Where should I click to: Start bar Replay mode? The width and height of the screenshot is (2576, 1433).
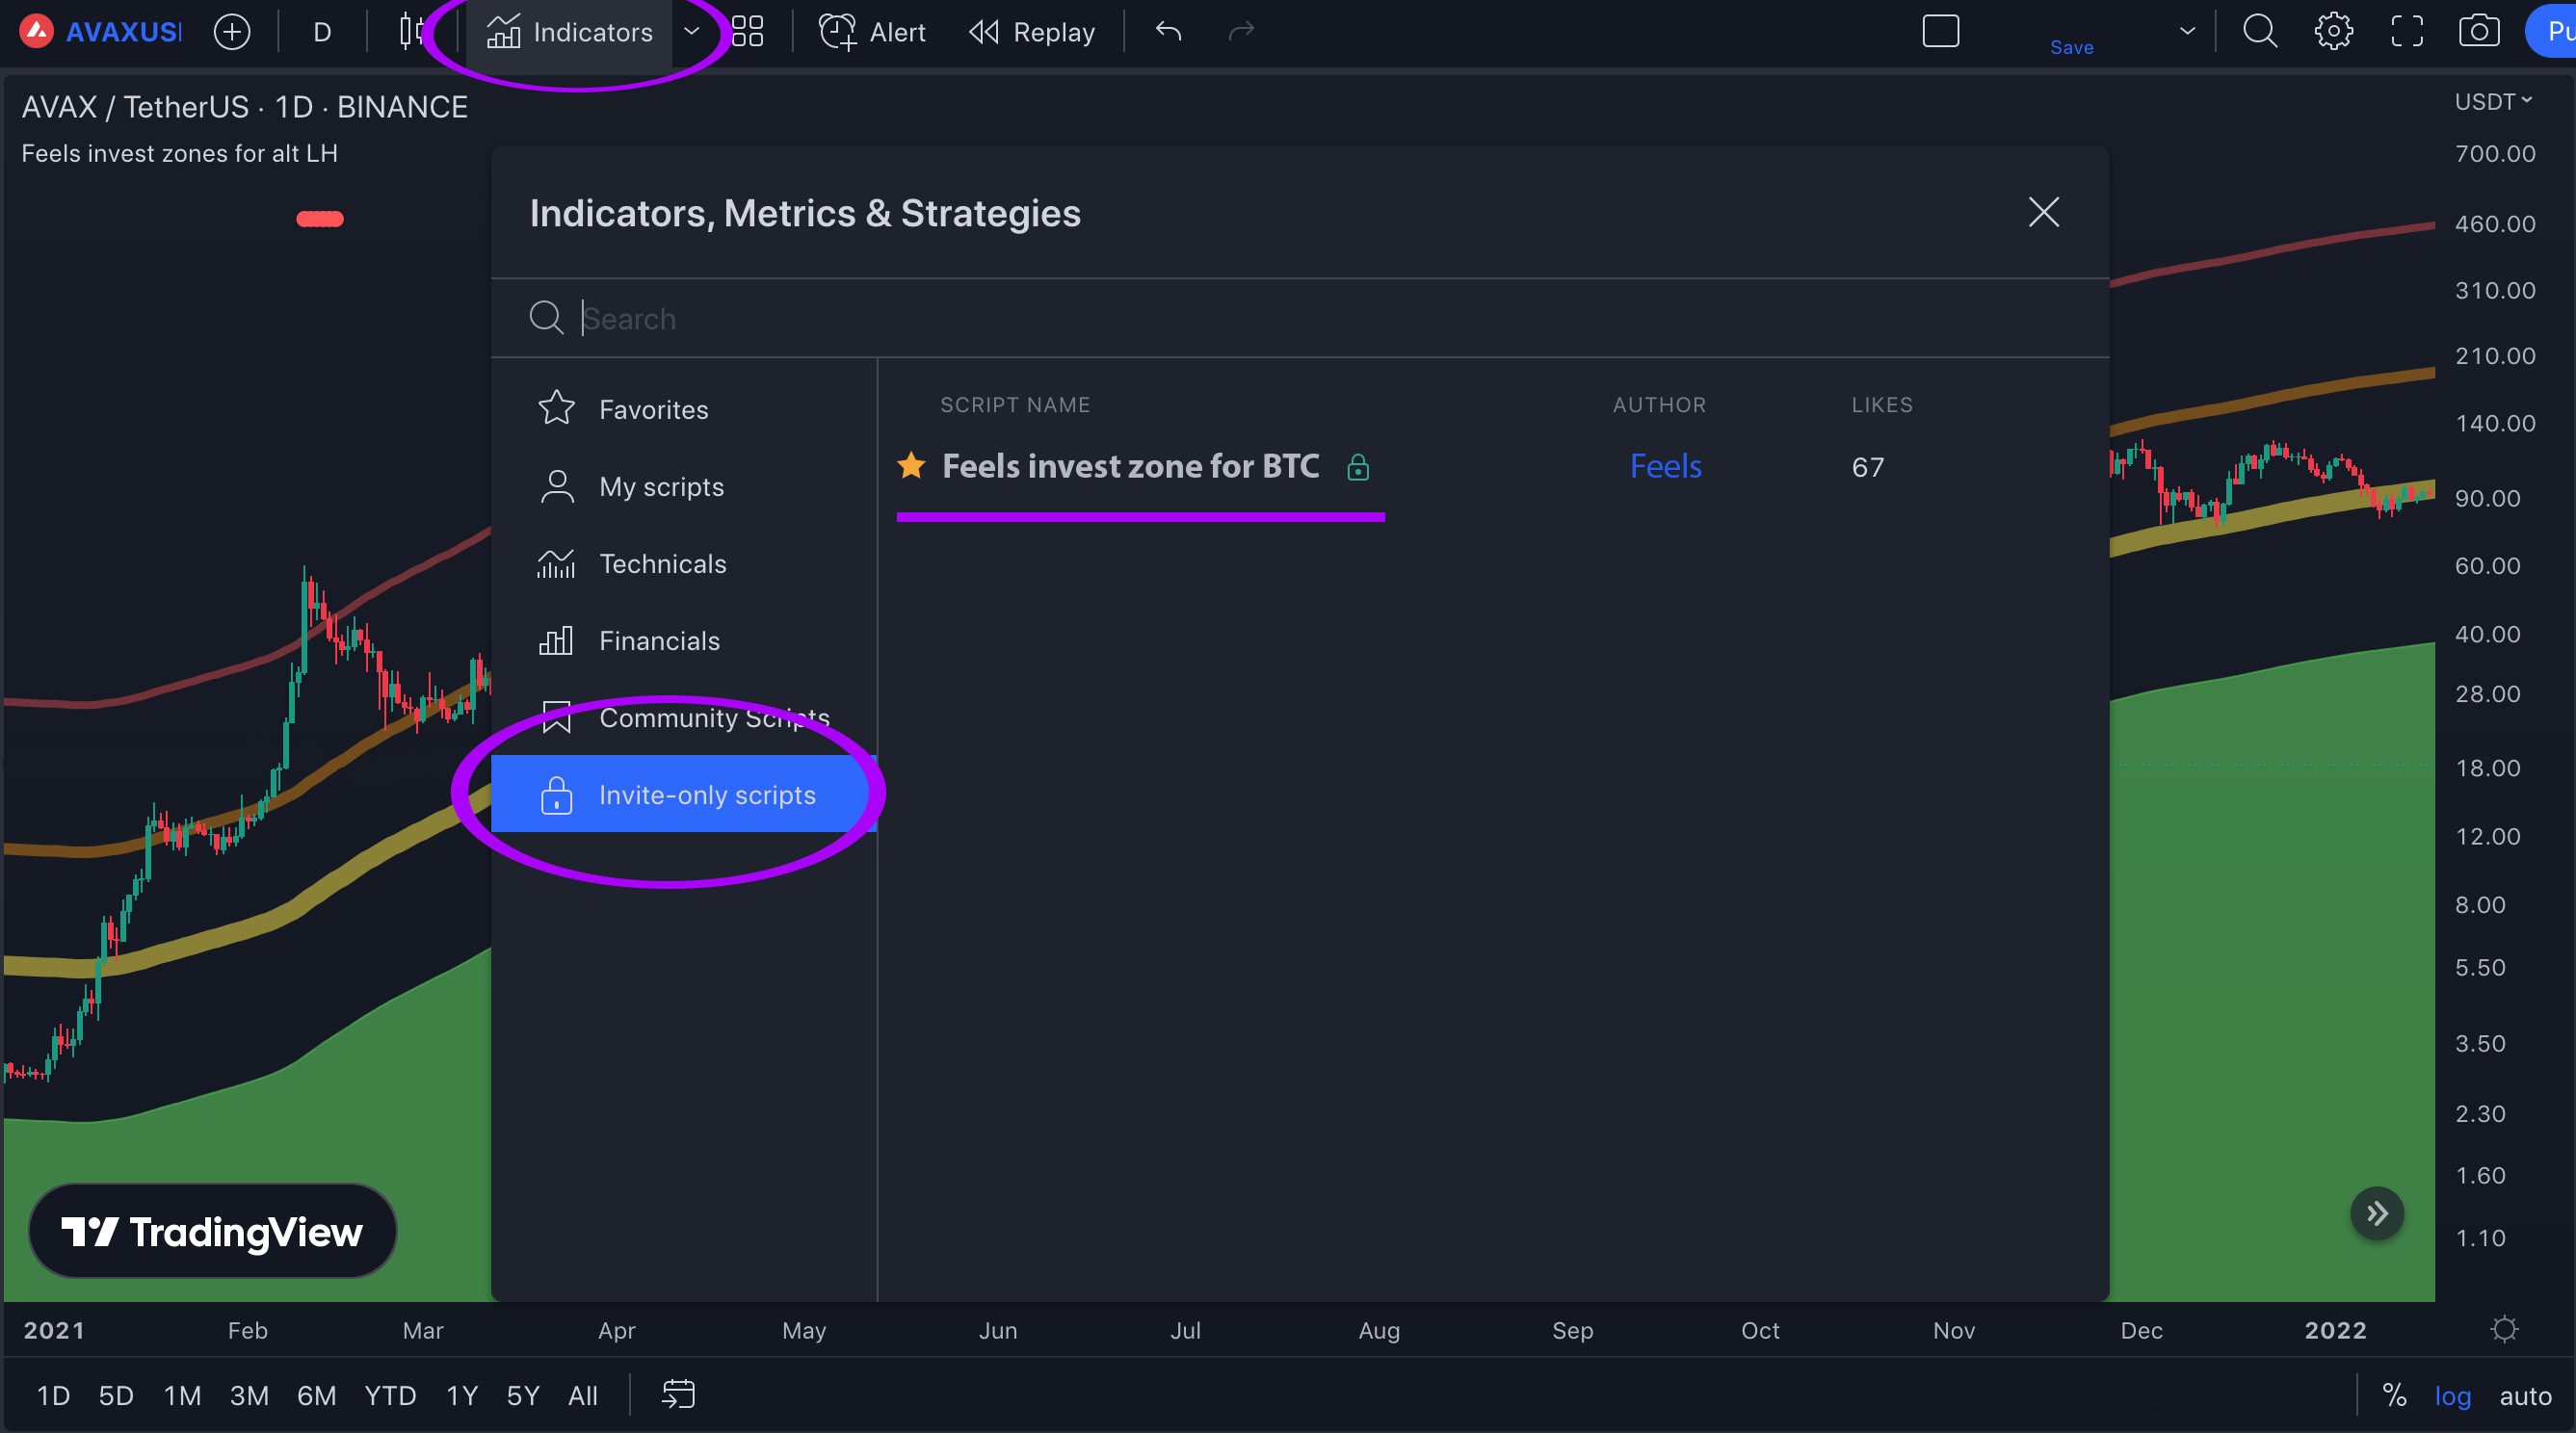1032,32
